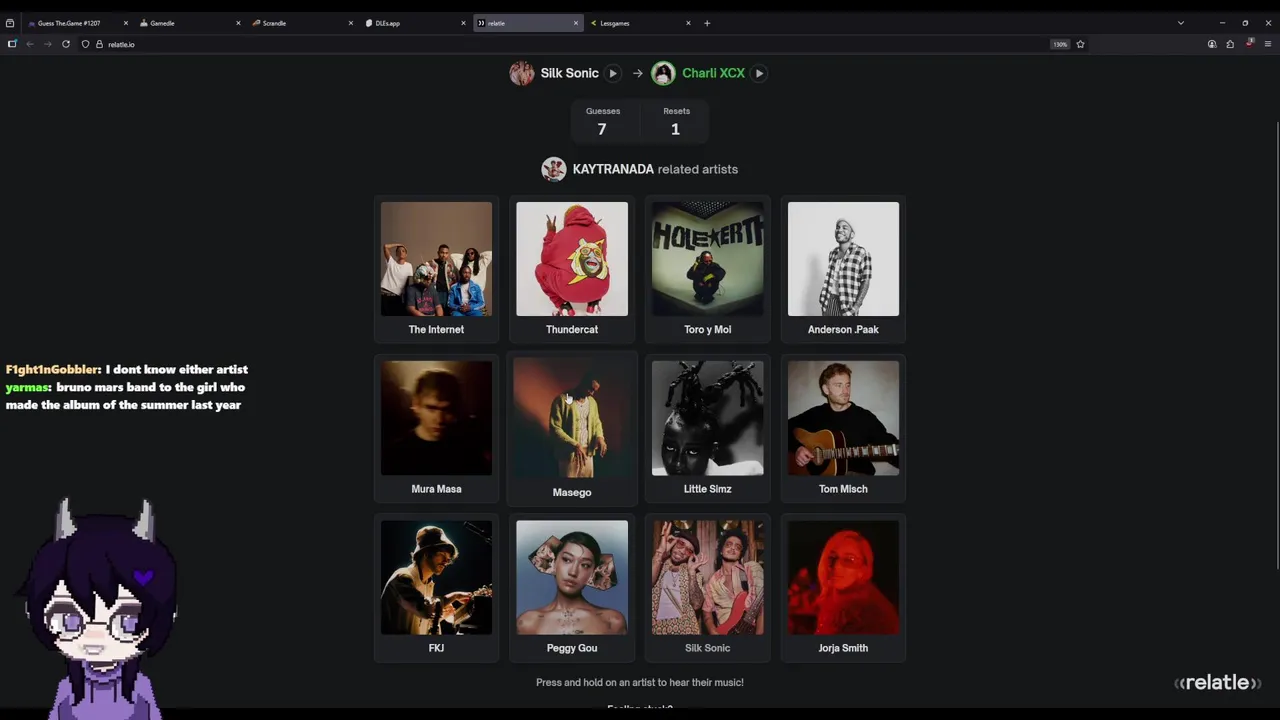This screenshot has width=1280, height=720.
Task: Go forward to the next page
Action: tap(47, 44)
